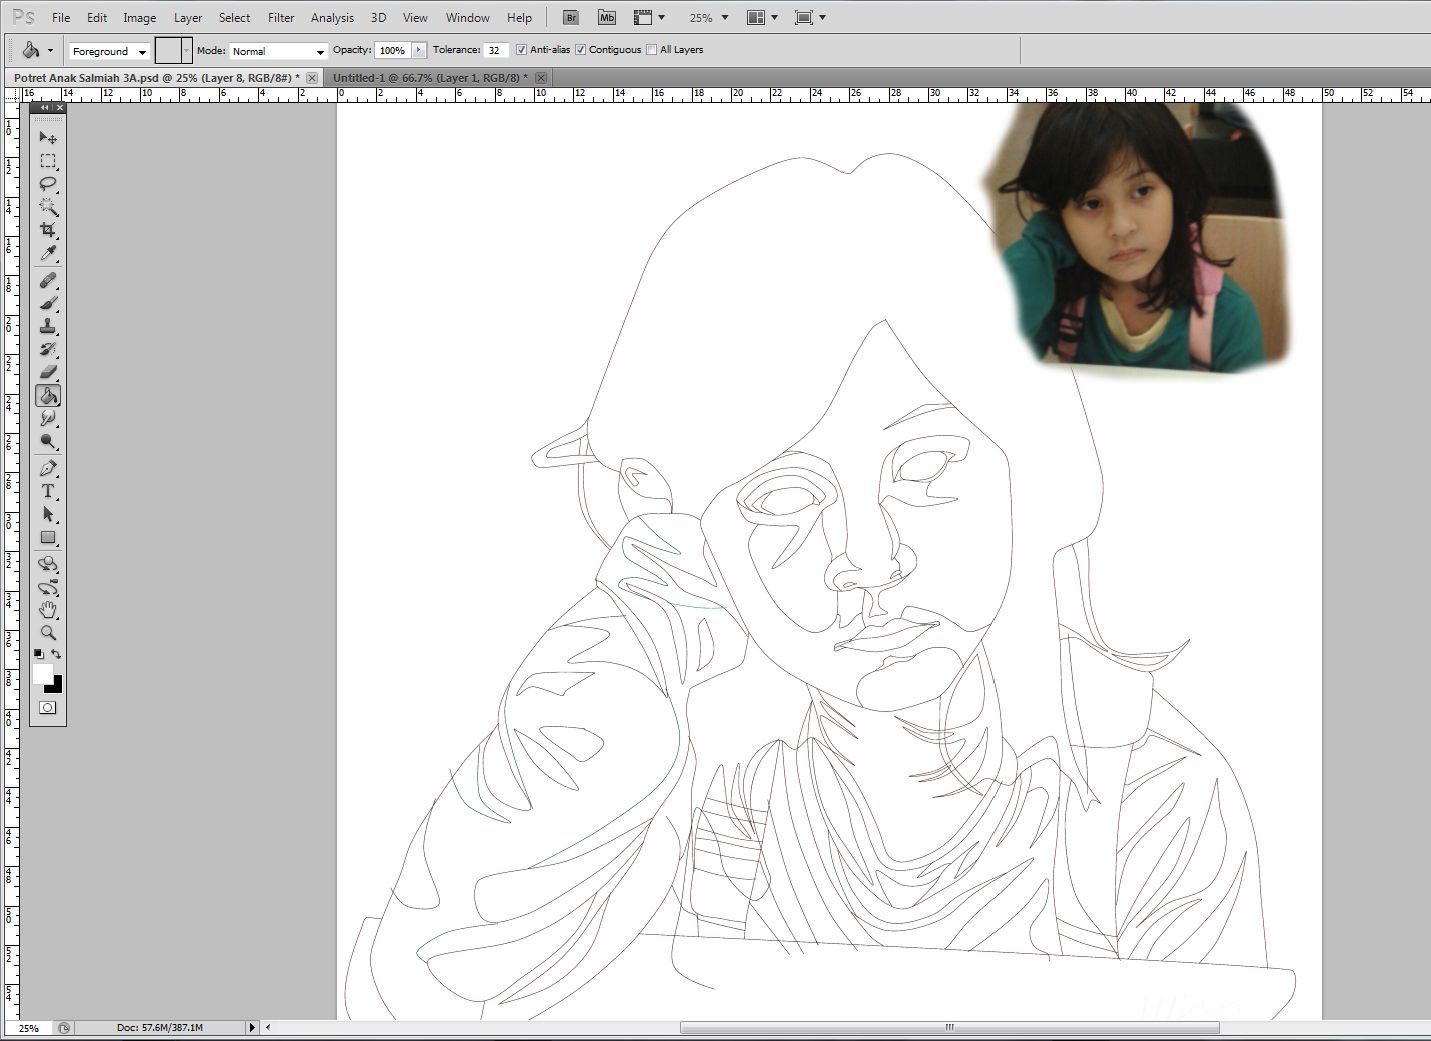The image size is (1431, 1041).
Task: Toggle Contiguous checkbox
Action: pos(580,50)
